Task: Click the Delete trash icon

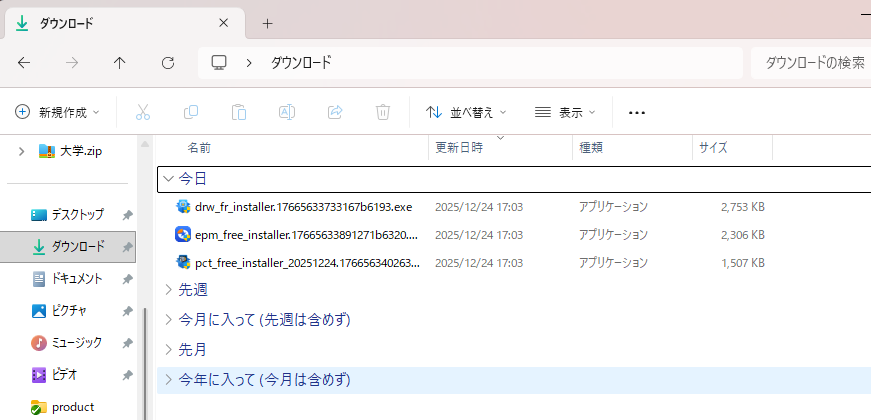Action: click(x=383, y=112)
